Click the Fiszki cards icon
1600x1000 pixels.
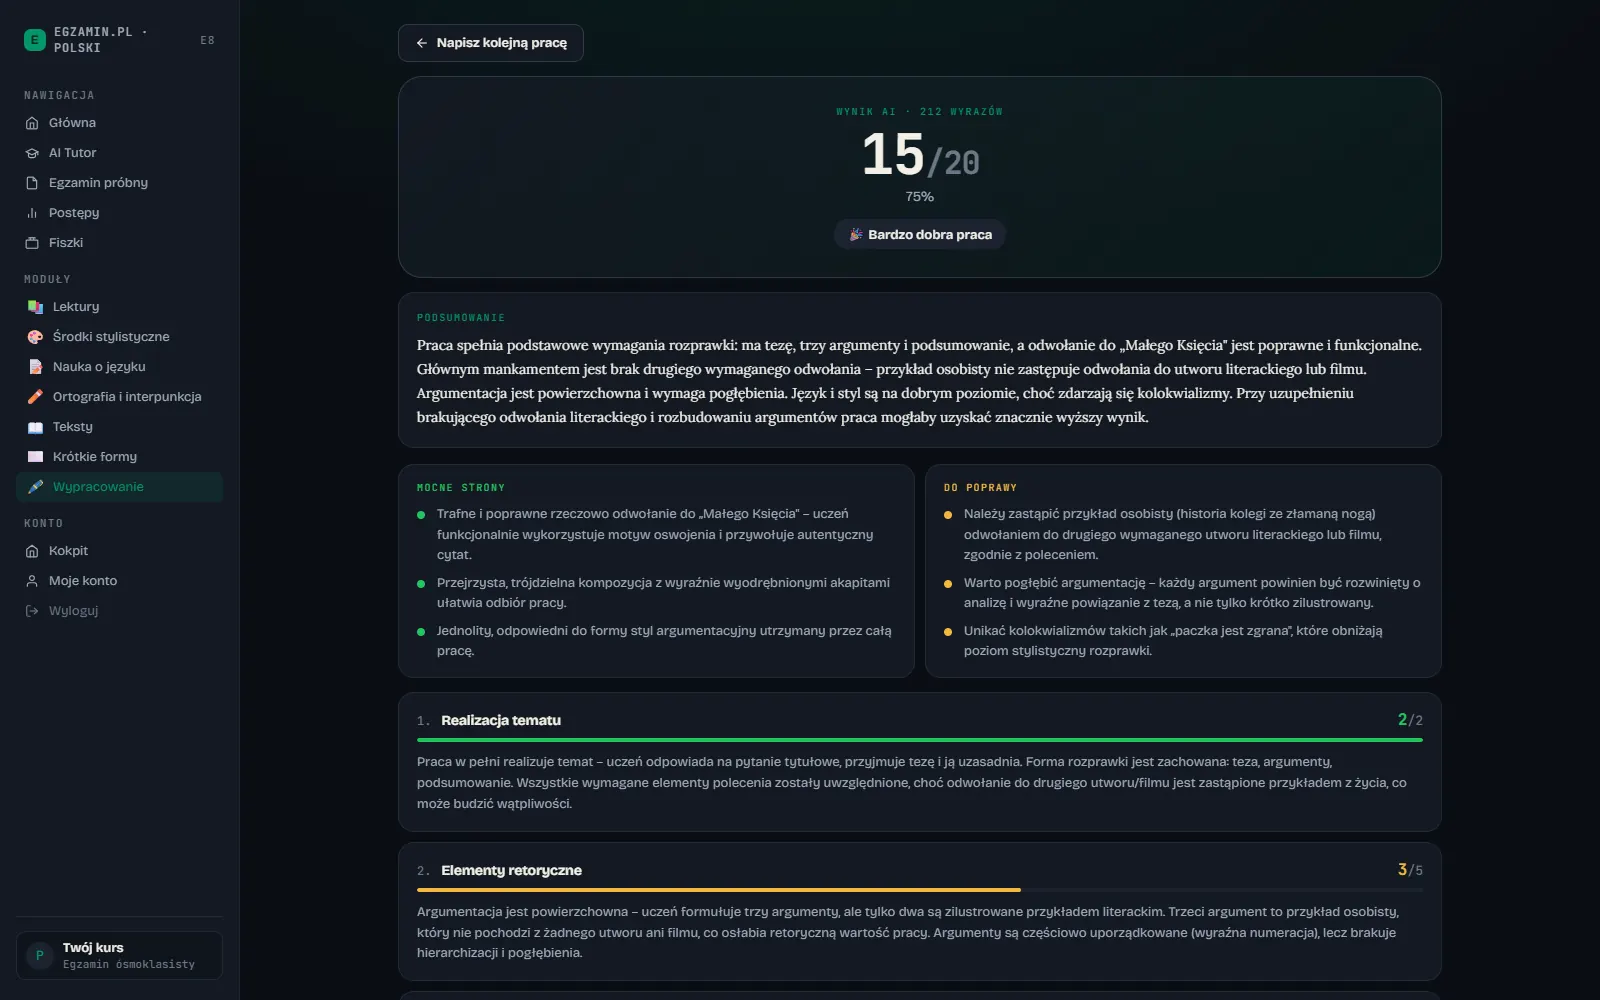(32, 243)
